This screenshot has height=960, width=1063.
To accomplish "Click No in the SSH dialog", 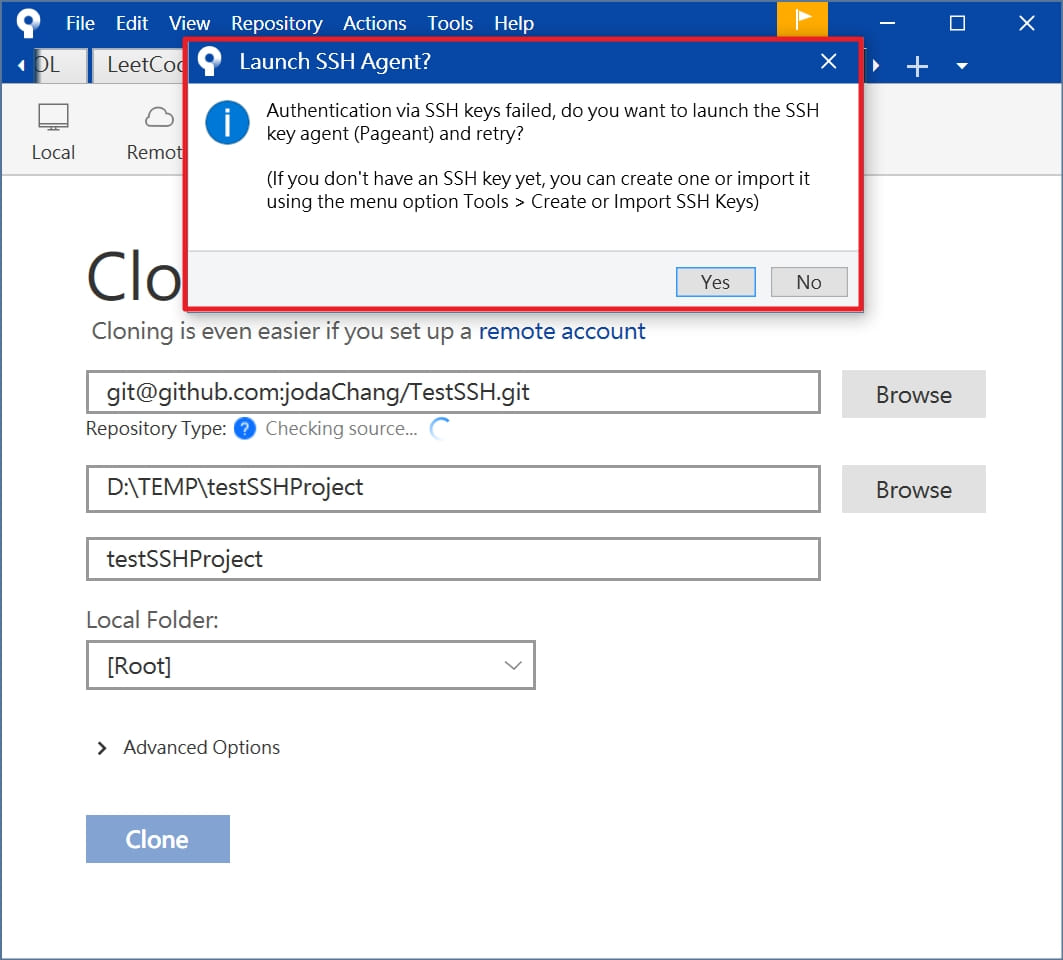I will click(809, 282).
